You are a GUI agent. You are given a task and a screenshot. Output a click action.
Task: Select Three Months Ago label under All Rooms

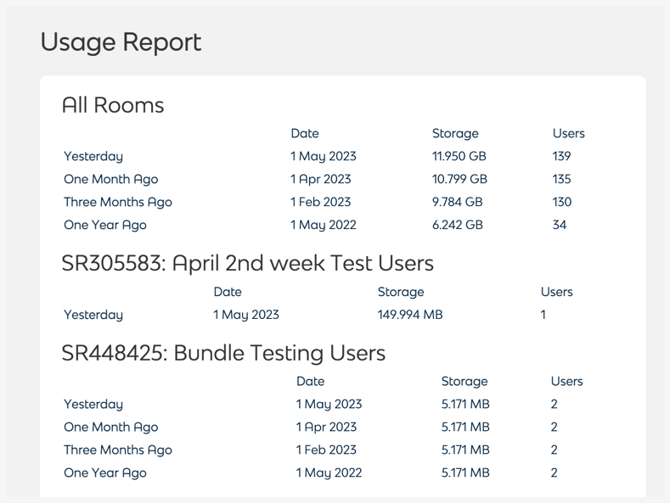[x=118, y=202]
